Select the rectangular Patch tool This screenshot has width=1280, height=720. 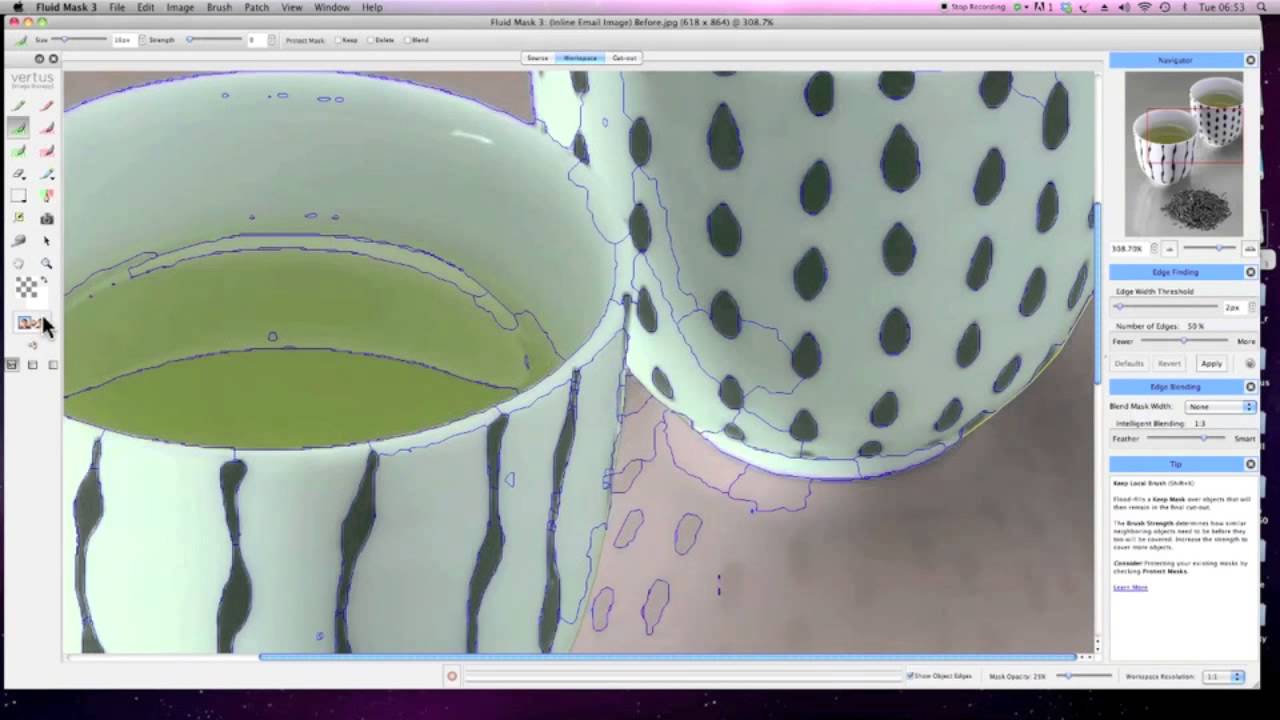(19, 196)
